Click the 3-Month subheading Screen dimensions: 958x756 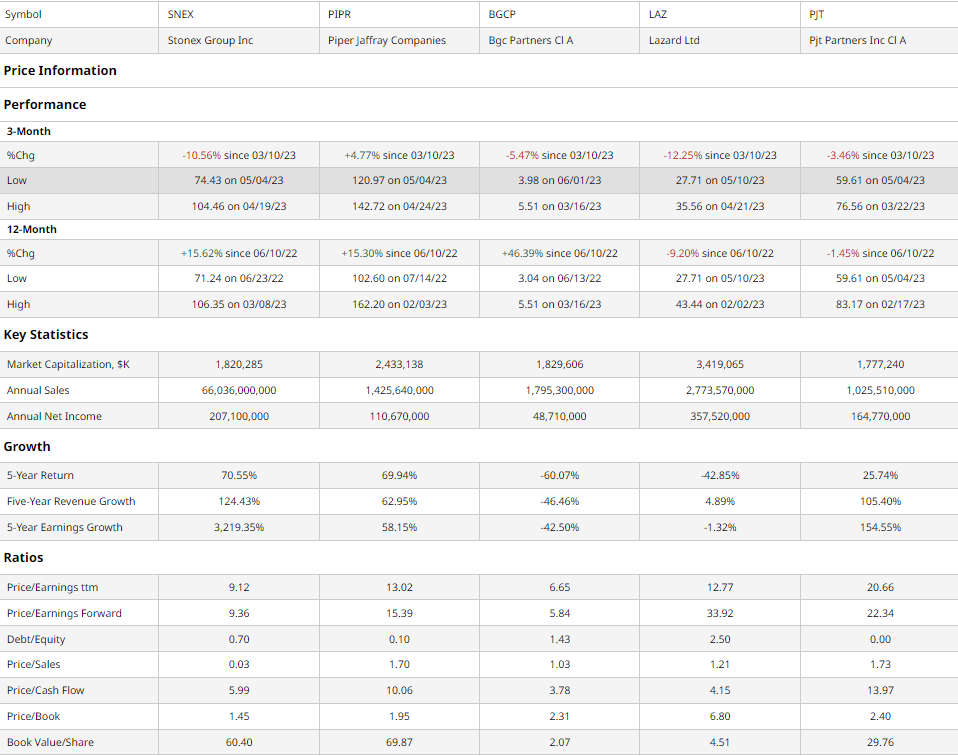29,131
